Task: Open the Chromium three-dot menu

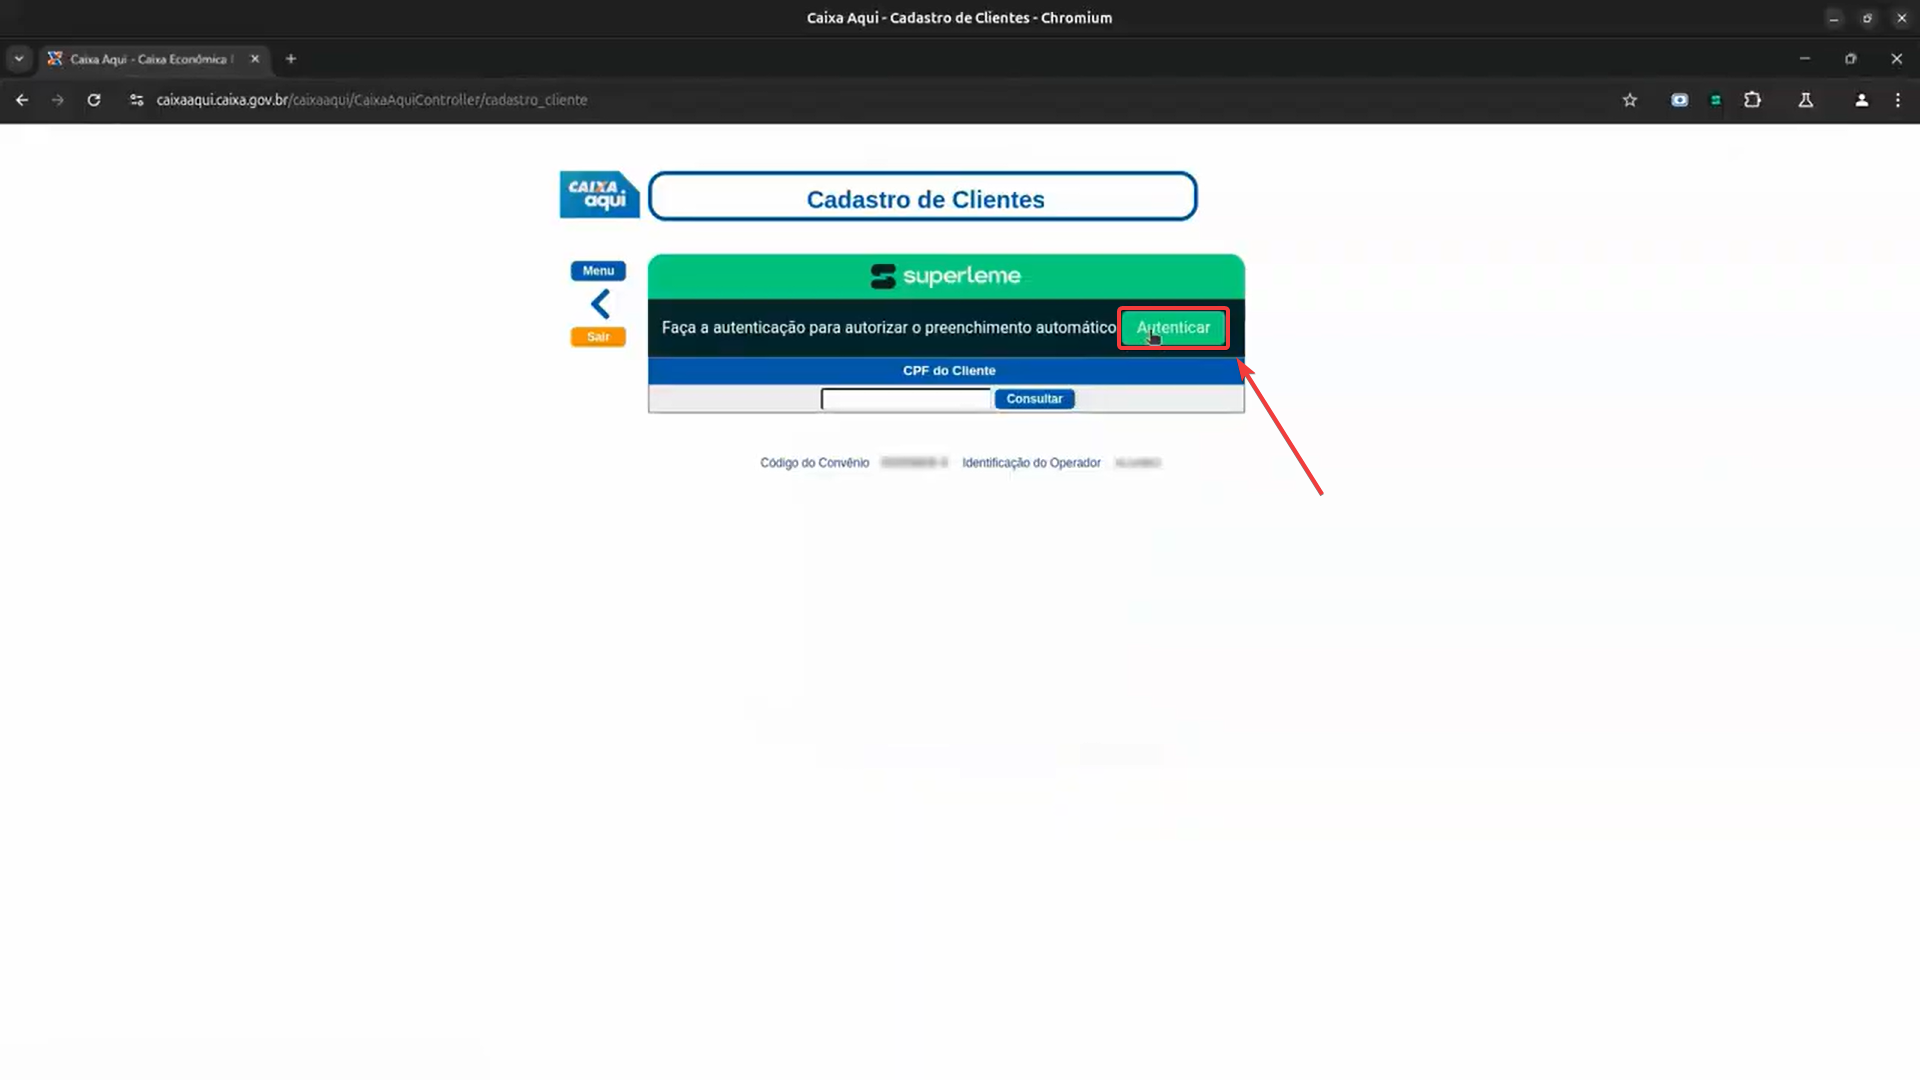Action: (x=1898, y=100)
